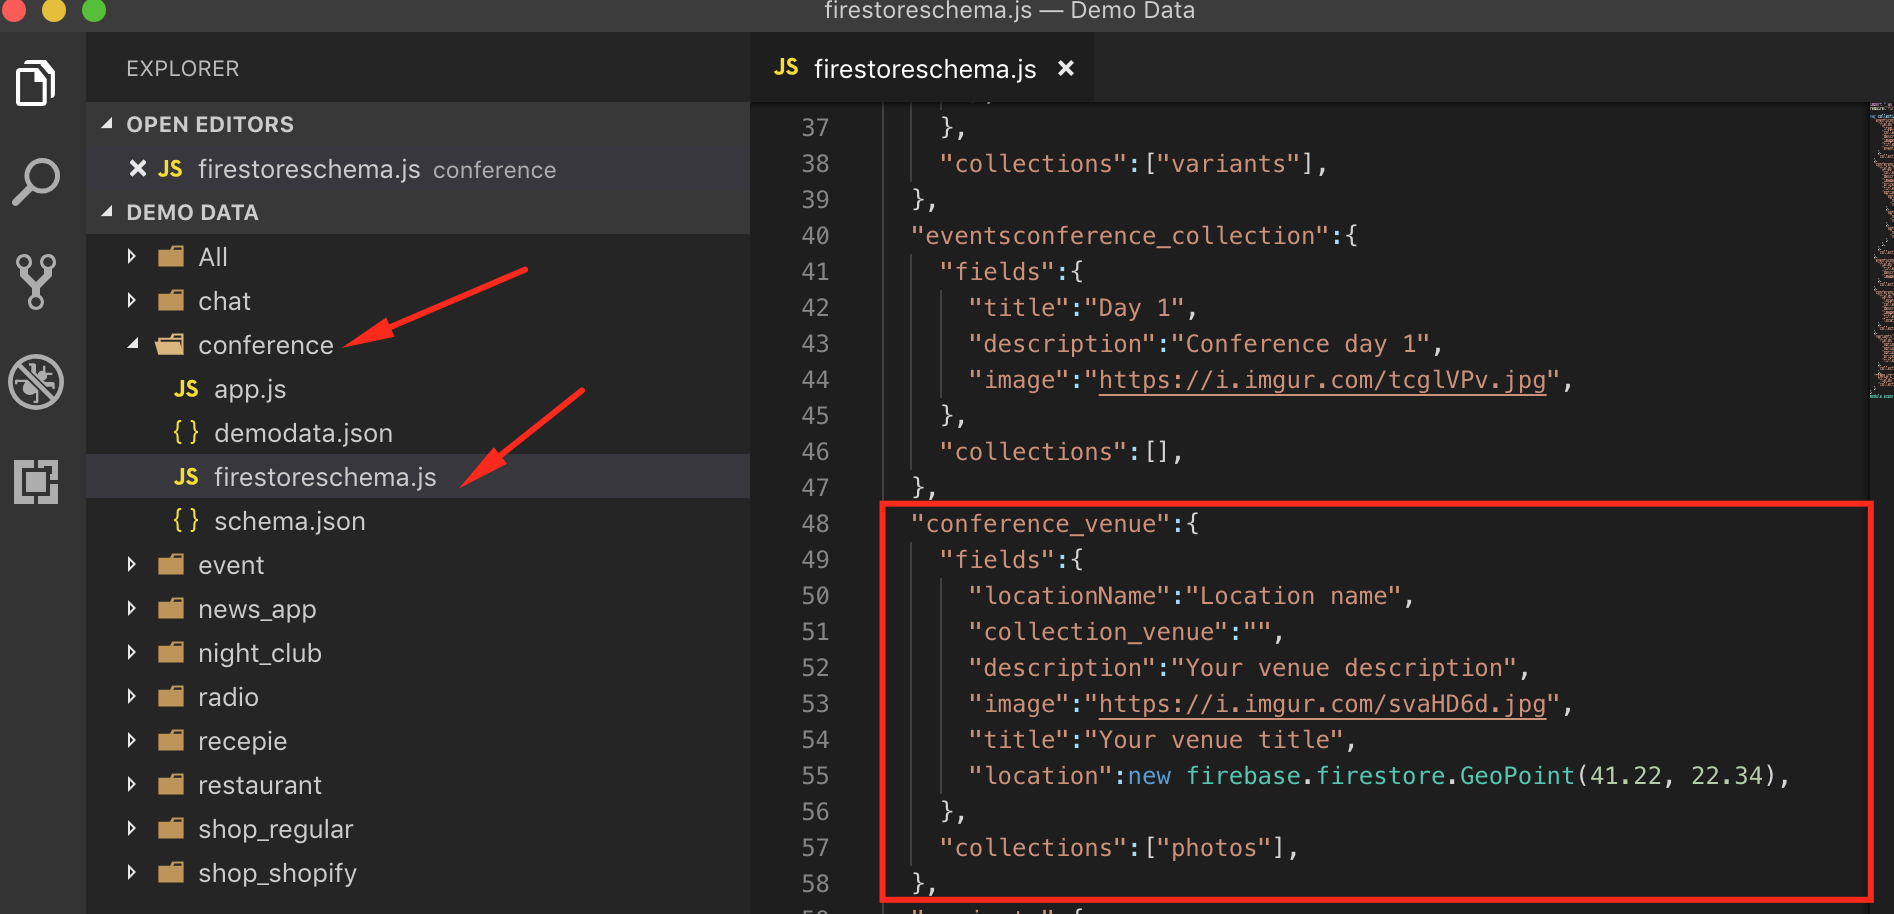The width and height of the screenshot is (1894, 914).
Task: Click "Your venue description" string
Action: coord(1344,667)
